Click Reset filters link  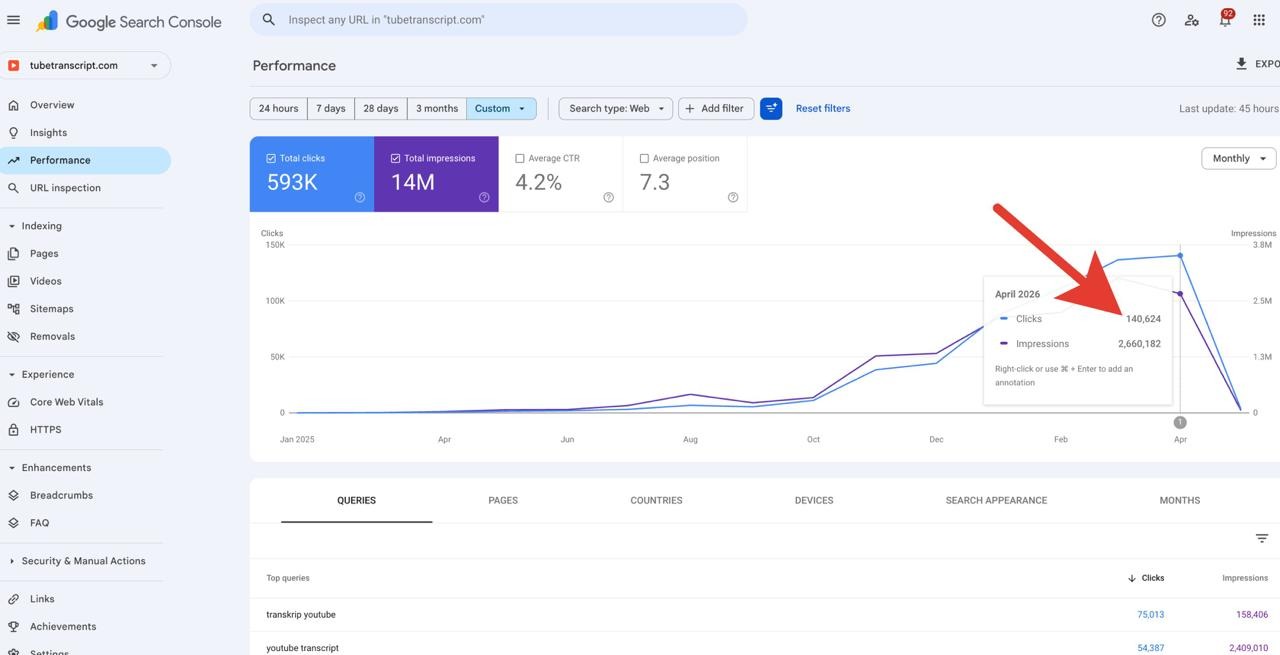coord(823,108)
